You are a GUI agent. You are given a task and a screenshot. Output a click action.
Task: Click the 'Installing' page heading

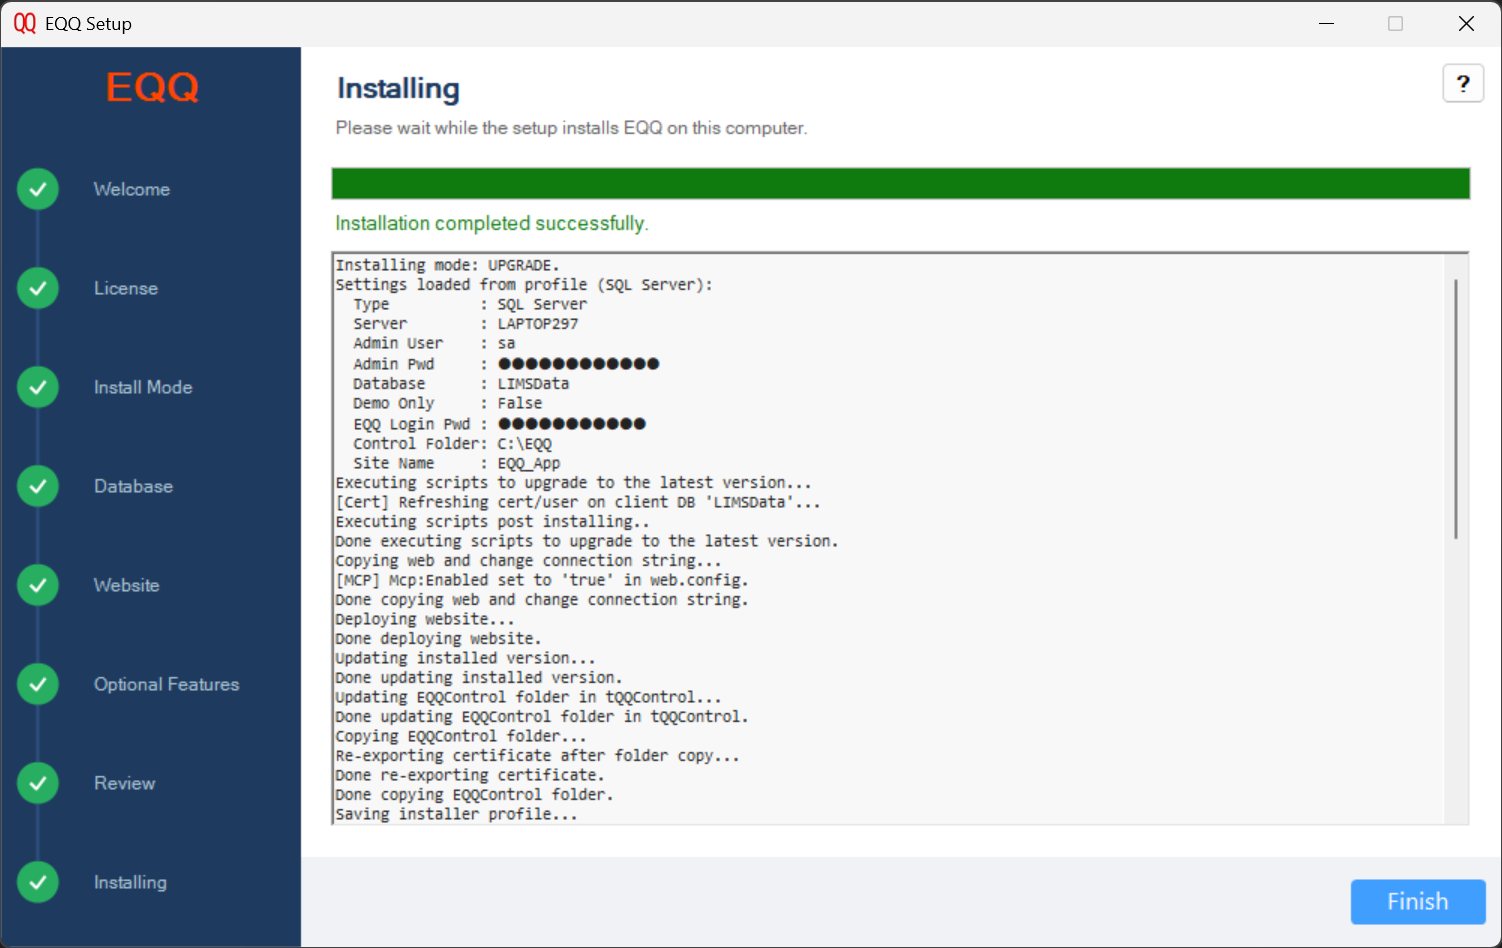tap(397, 88)
